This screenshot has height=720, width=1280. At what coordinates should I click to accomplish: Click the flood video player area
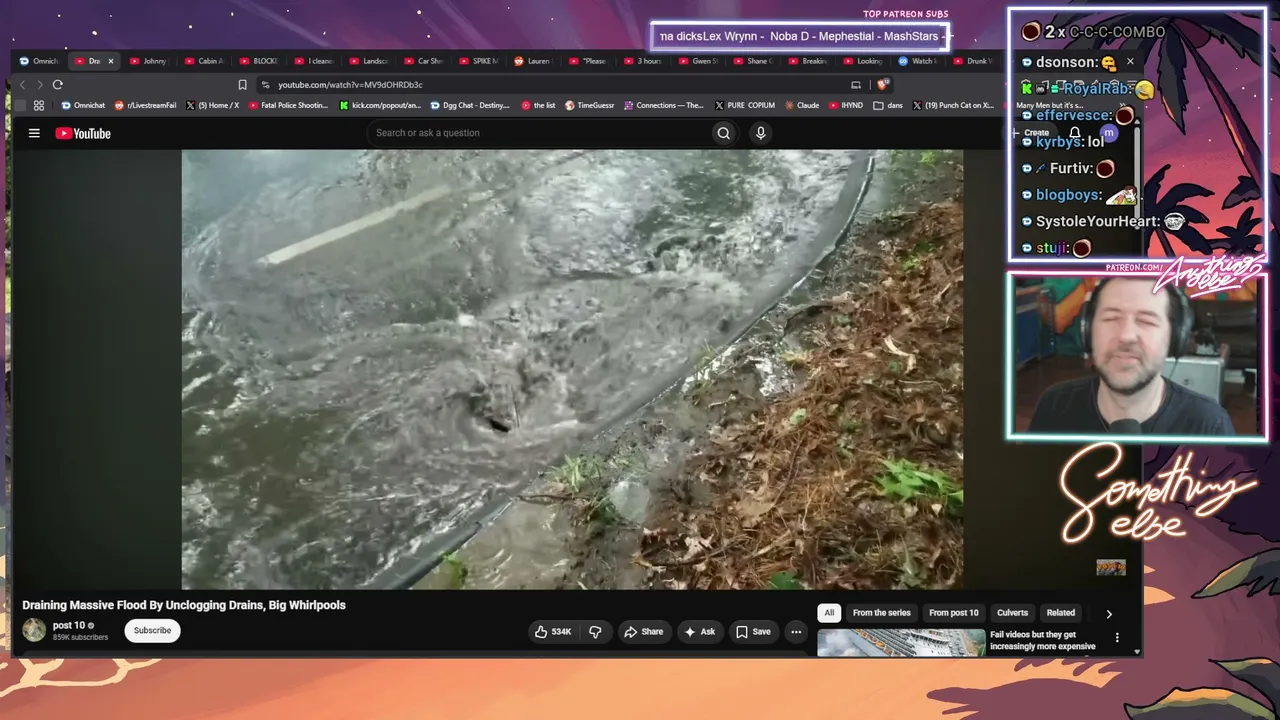[x=572, y=369]
